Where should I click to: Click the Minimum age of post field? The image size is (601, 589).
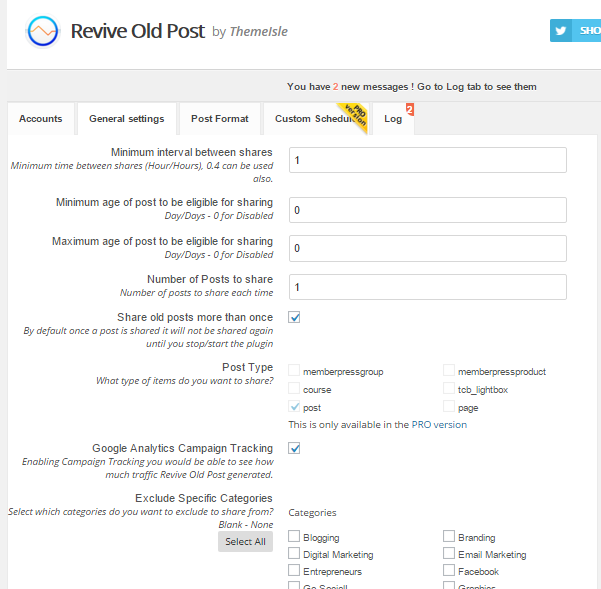coord(427,210)
